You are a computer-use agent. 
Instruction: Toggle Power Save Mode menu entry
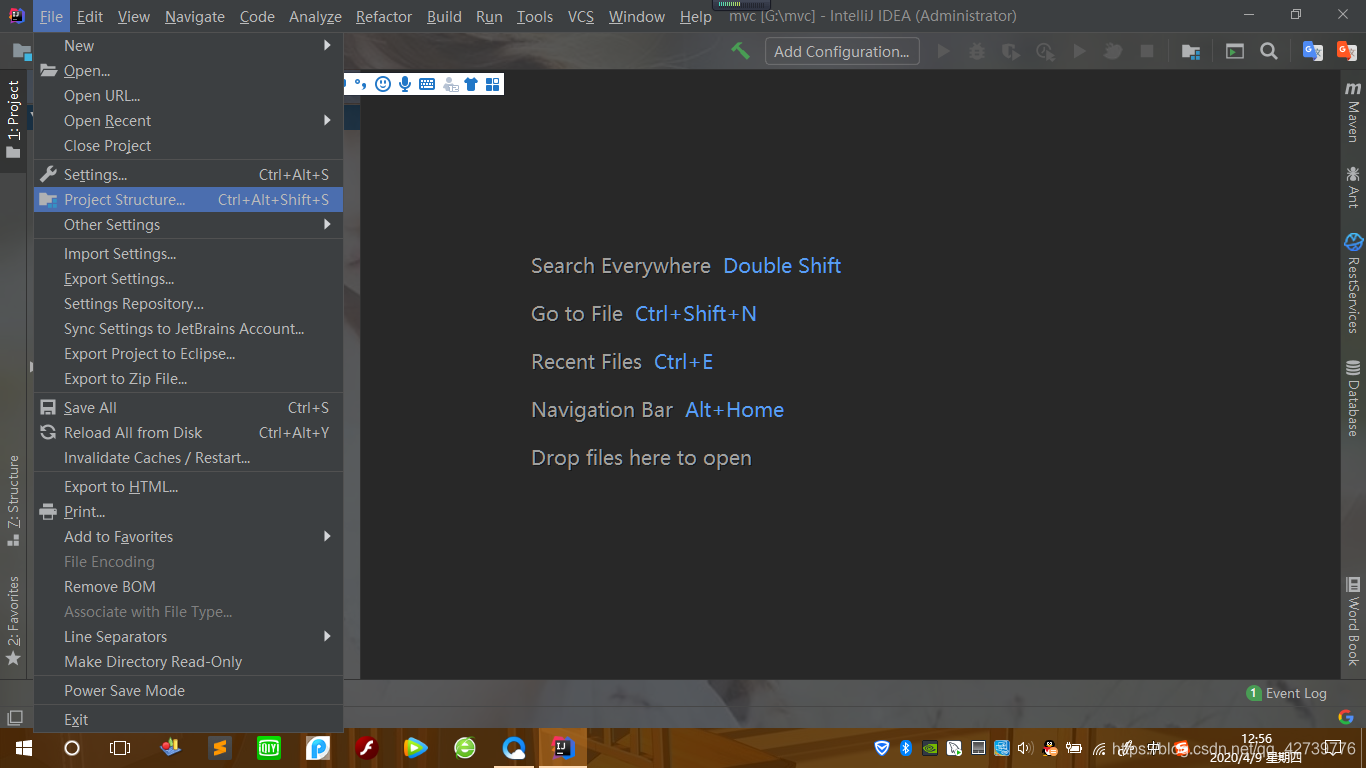tap(188, 690)
